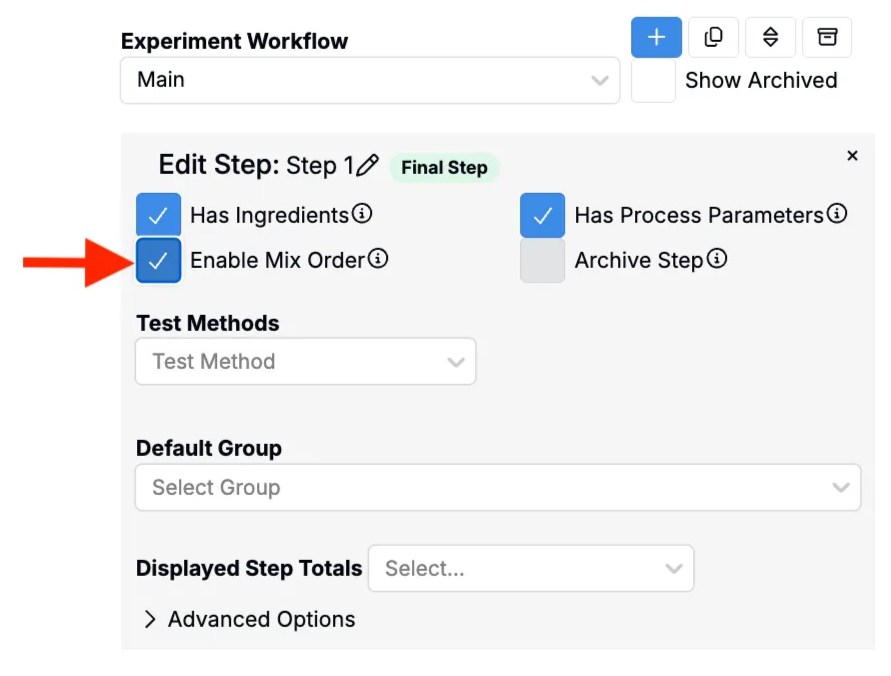Uncheck the Has Ingredients checkbox
This screenshot has width=891, height=676.
[x=159, y=215]
